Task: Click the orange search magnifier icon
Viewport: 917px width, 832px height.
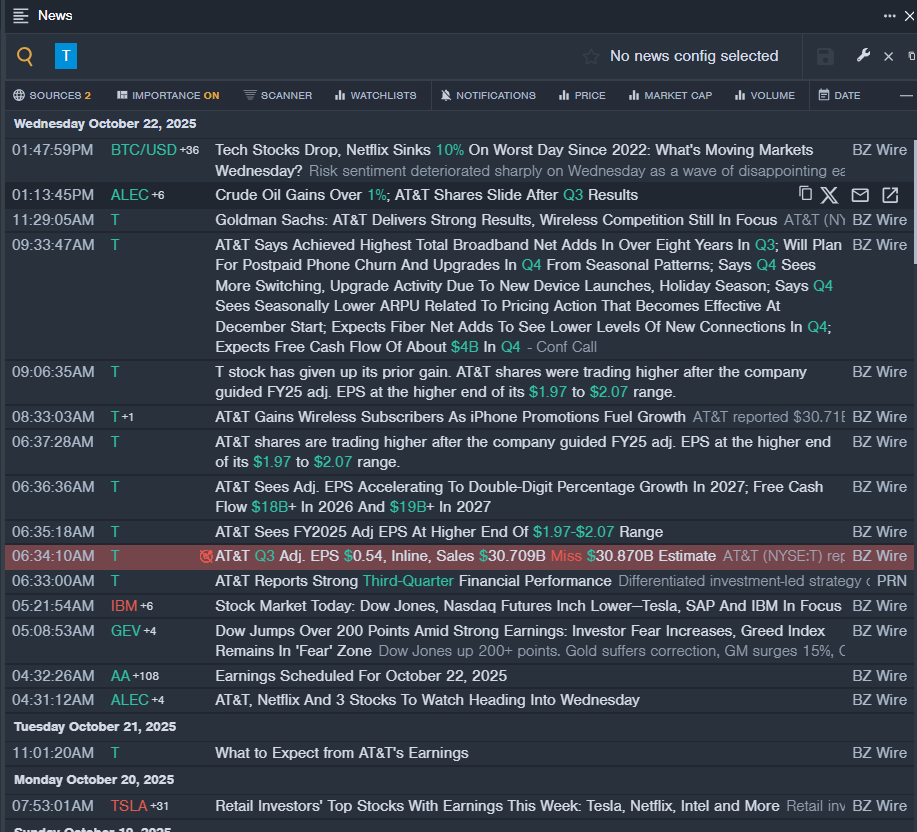Action: point(25,56)
